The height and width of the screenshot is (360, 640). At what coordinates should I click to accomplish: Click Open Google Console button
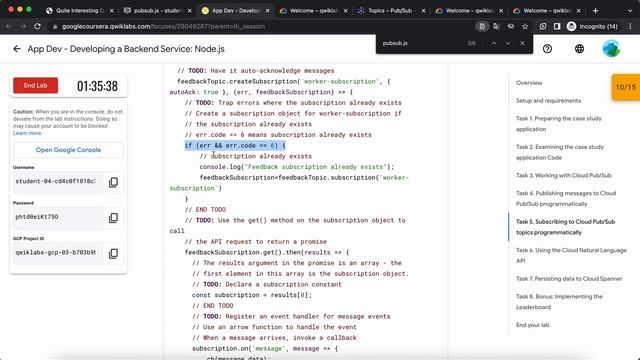[x=68, y=150]
